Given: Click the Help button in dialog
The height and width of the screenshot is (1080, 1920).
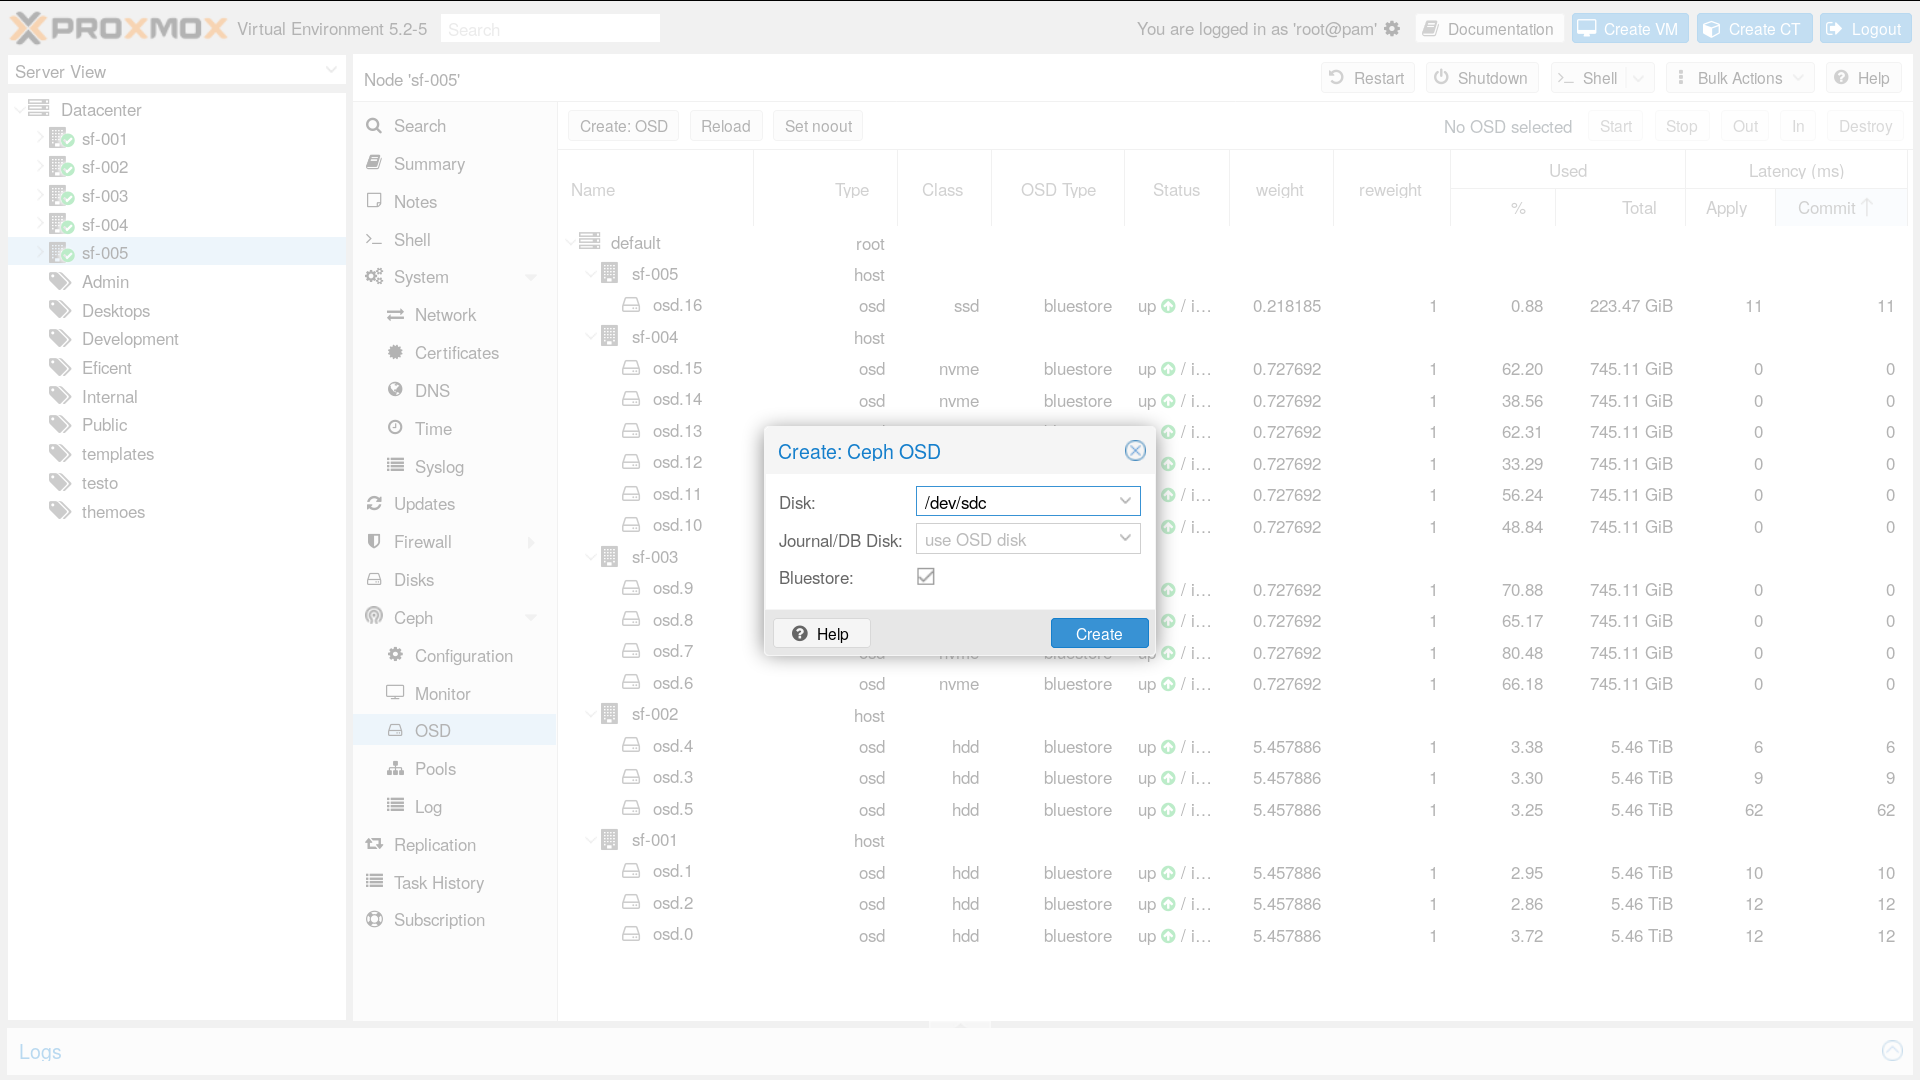Looking at the screenshot, I should coord(821,634).
